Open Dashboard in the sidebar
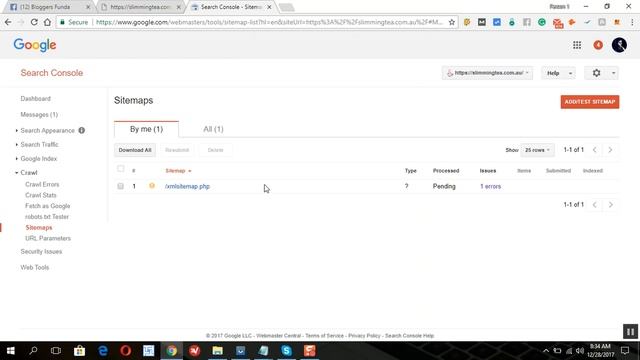Image resolution: width=640 pixels, height=360 pixels. [x=36, y=99]
